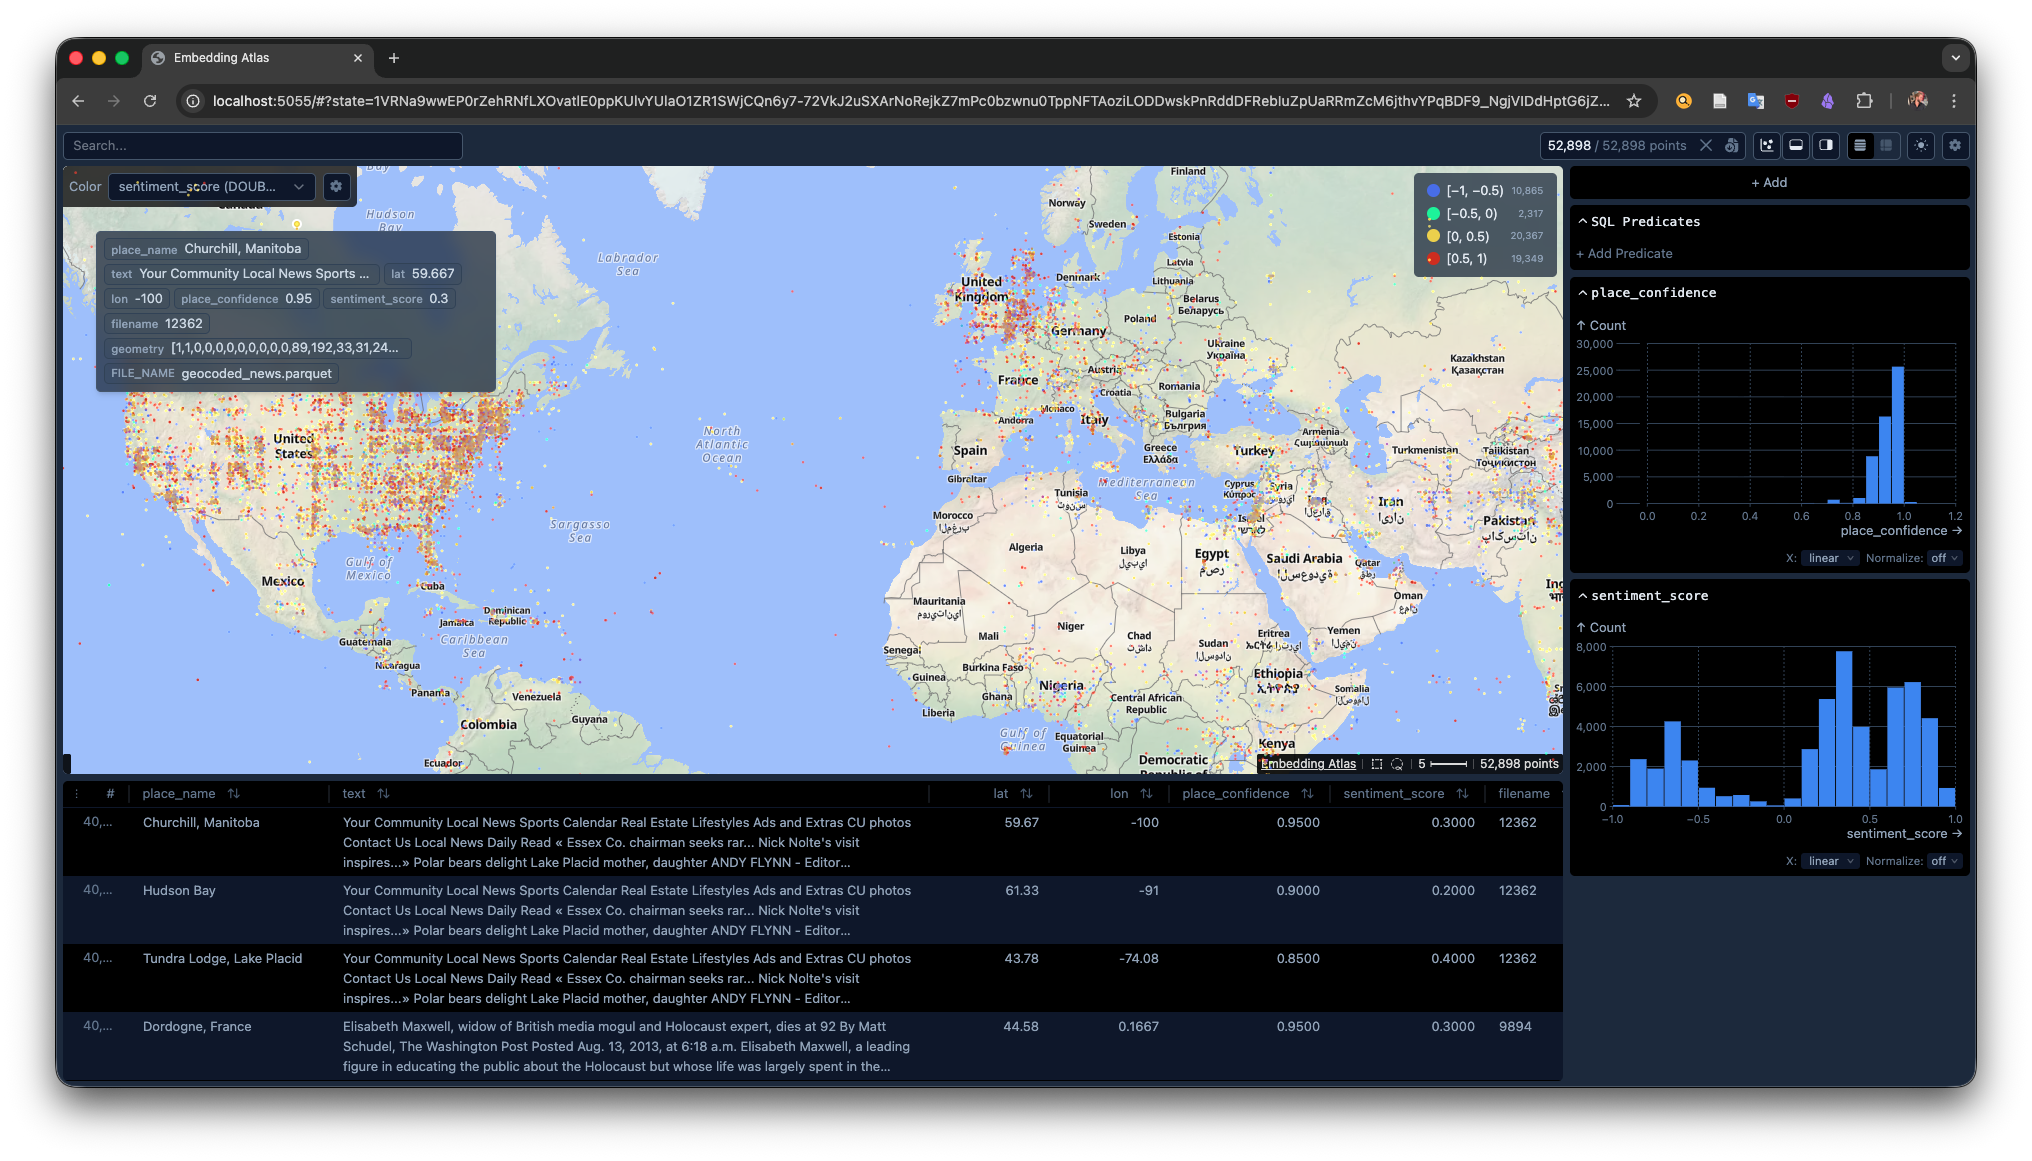Click the export selection download icon
Viewport: 2032px width, 1161px height.
tap(1732, 146)
